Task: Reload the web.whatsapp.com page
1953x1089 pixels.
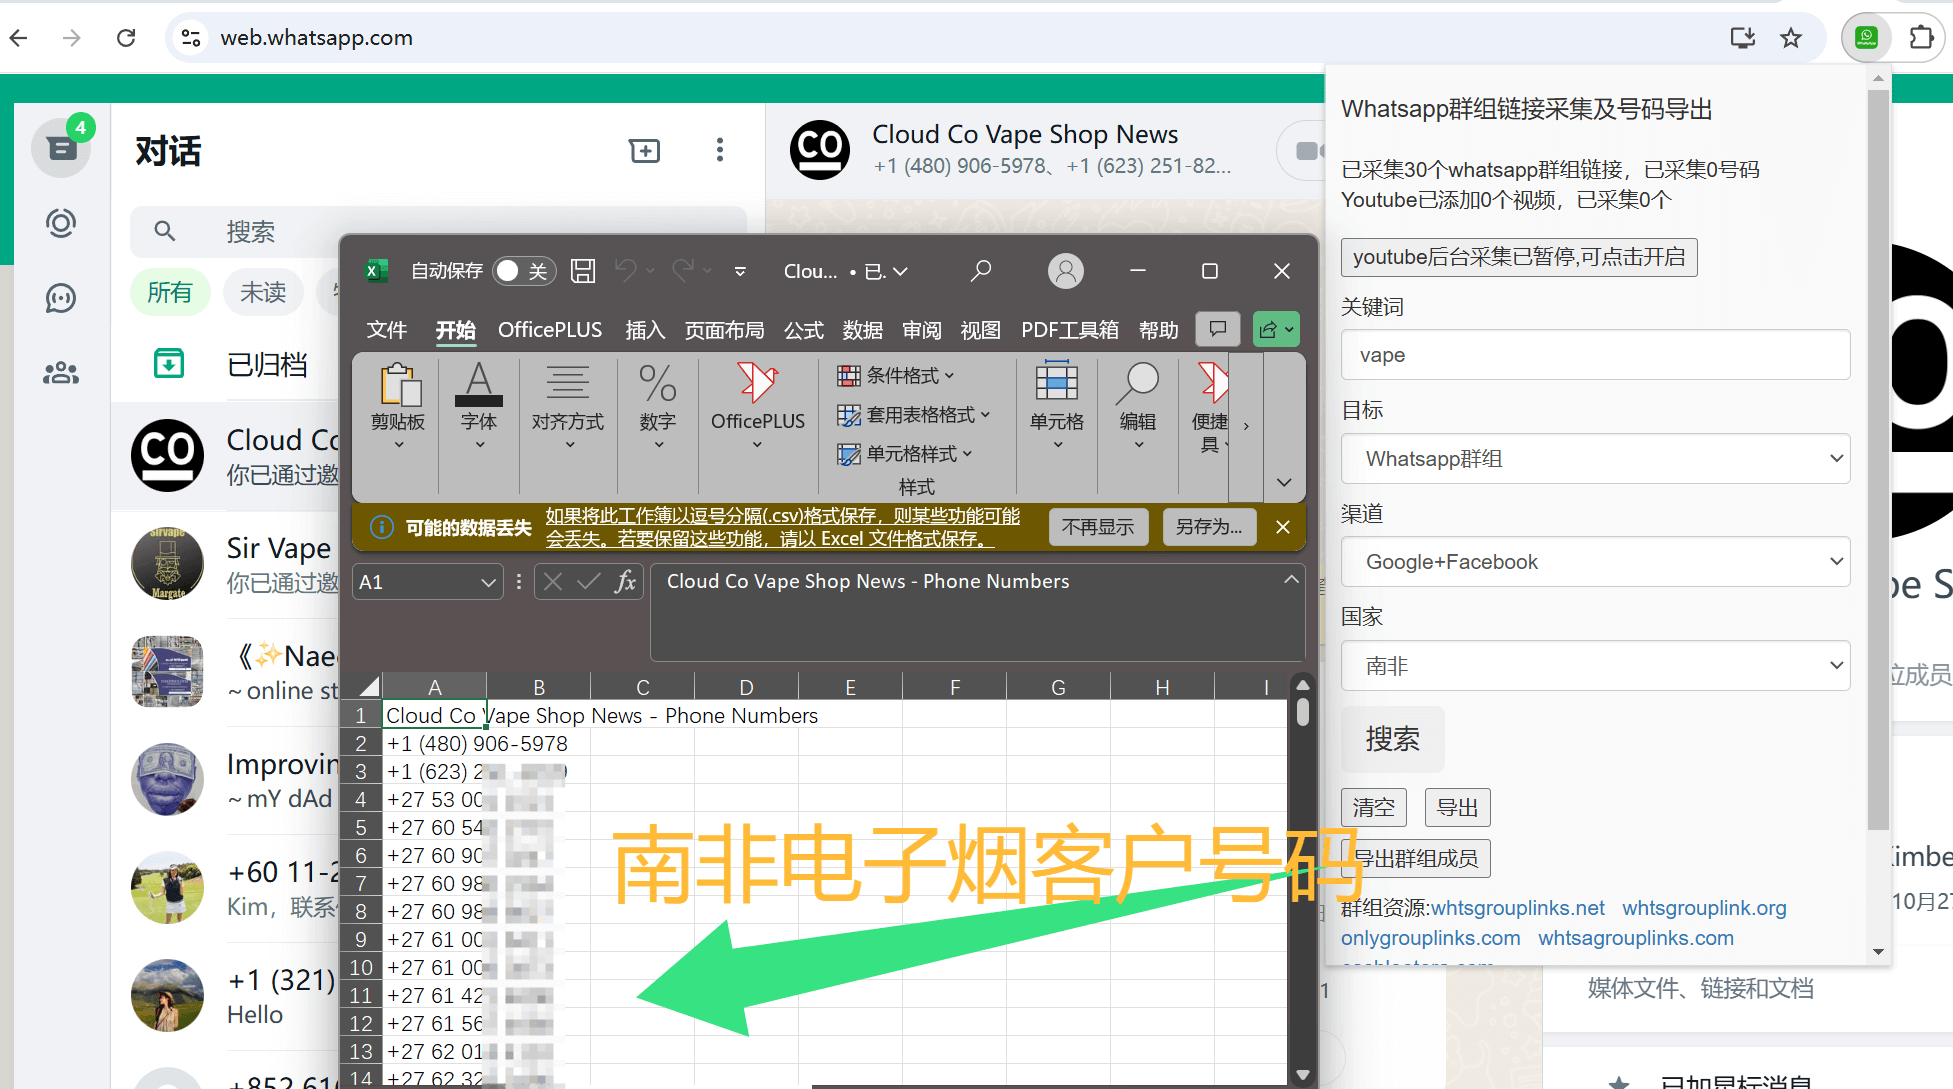Action: [126, 38]
